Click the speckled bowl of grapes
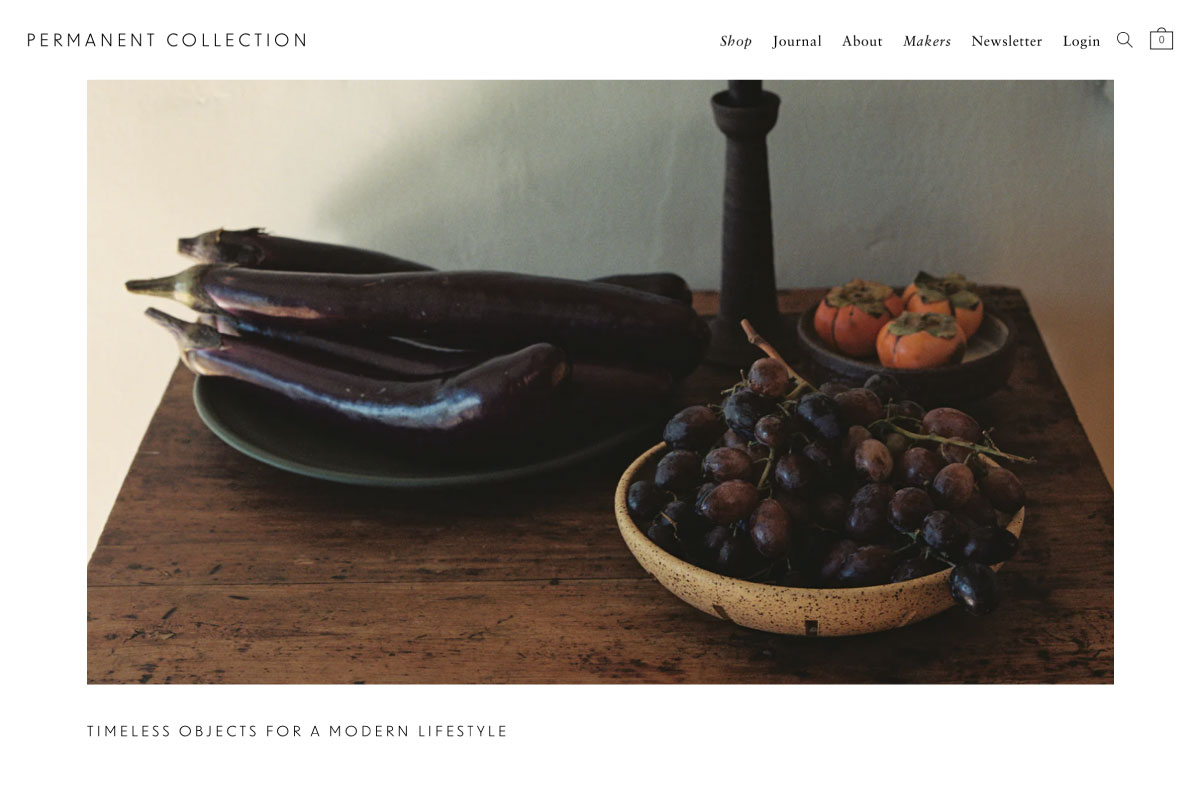 pos(820,520)
